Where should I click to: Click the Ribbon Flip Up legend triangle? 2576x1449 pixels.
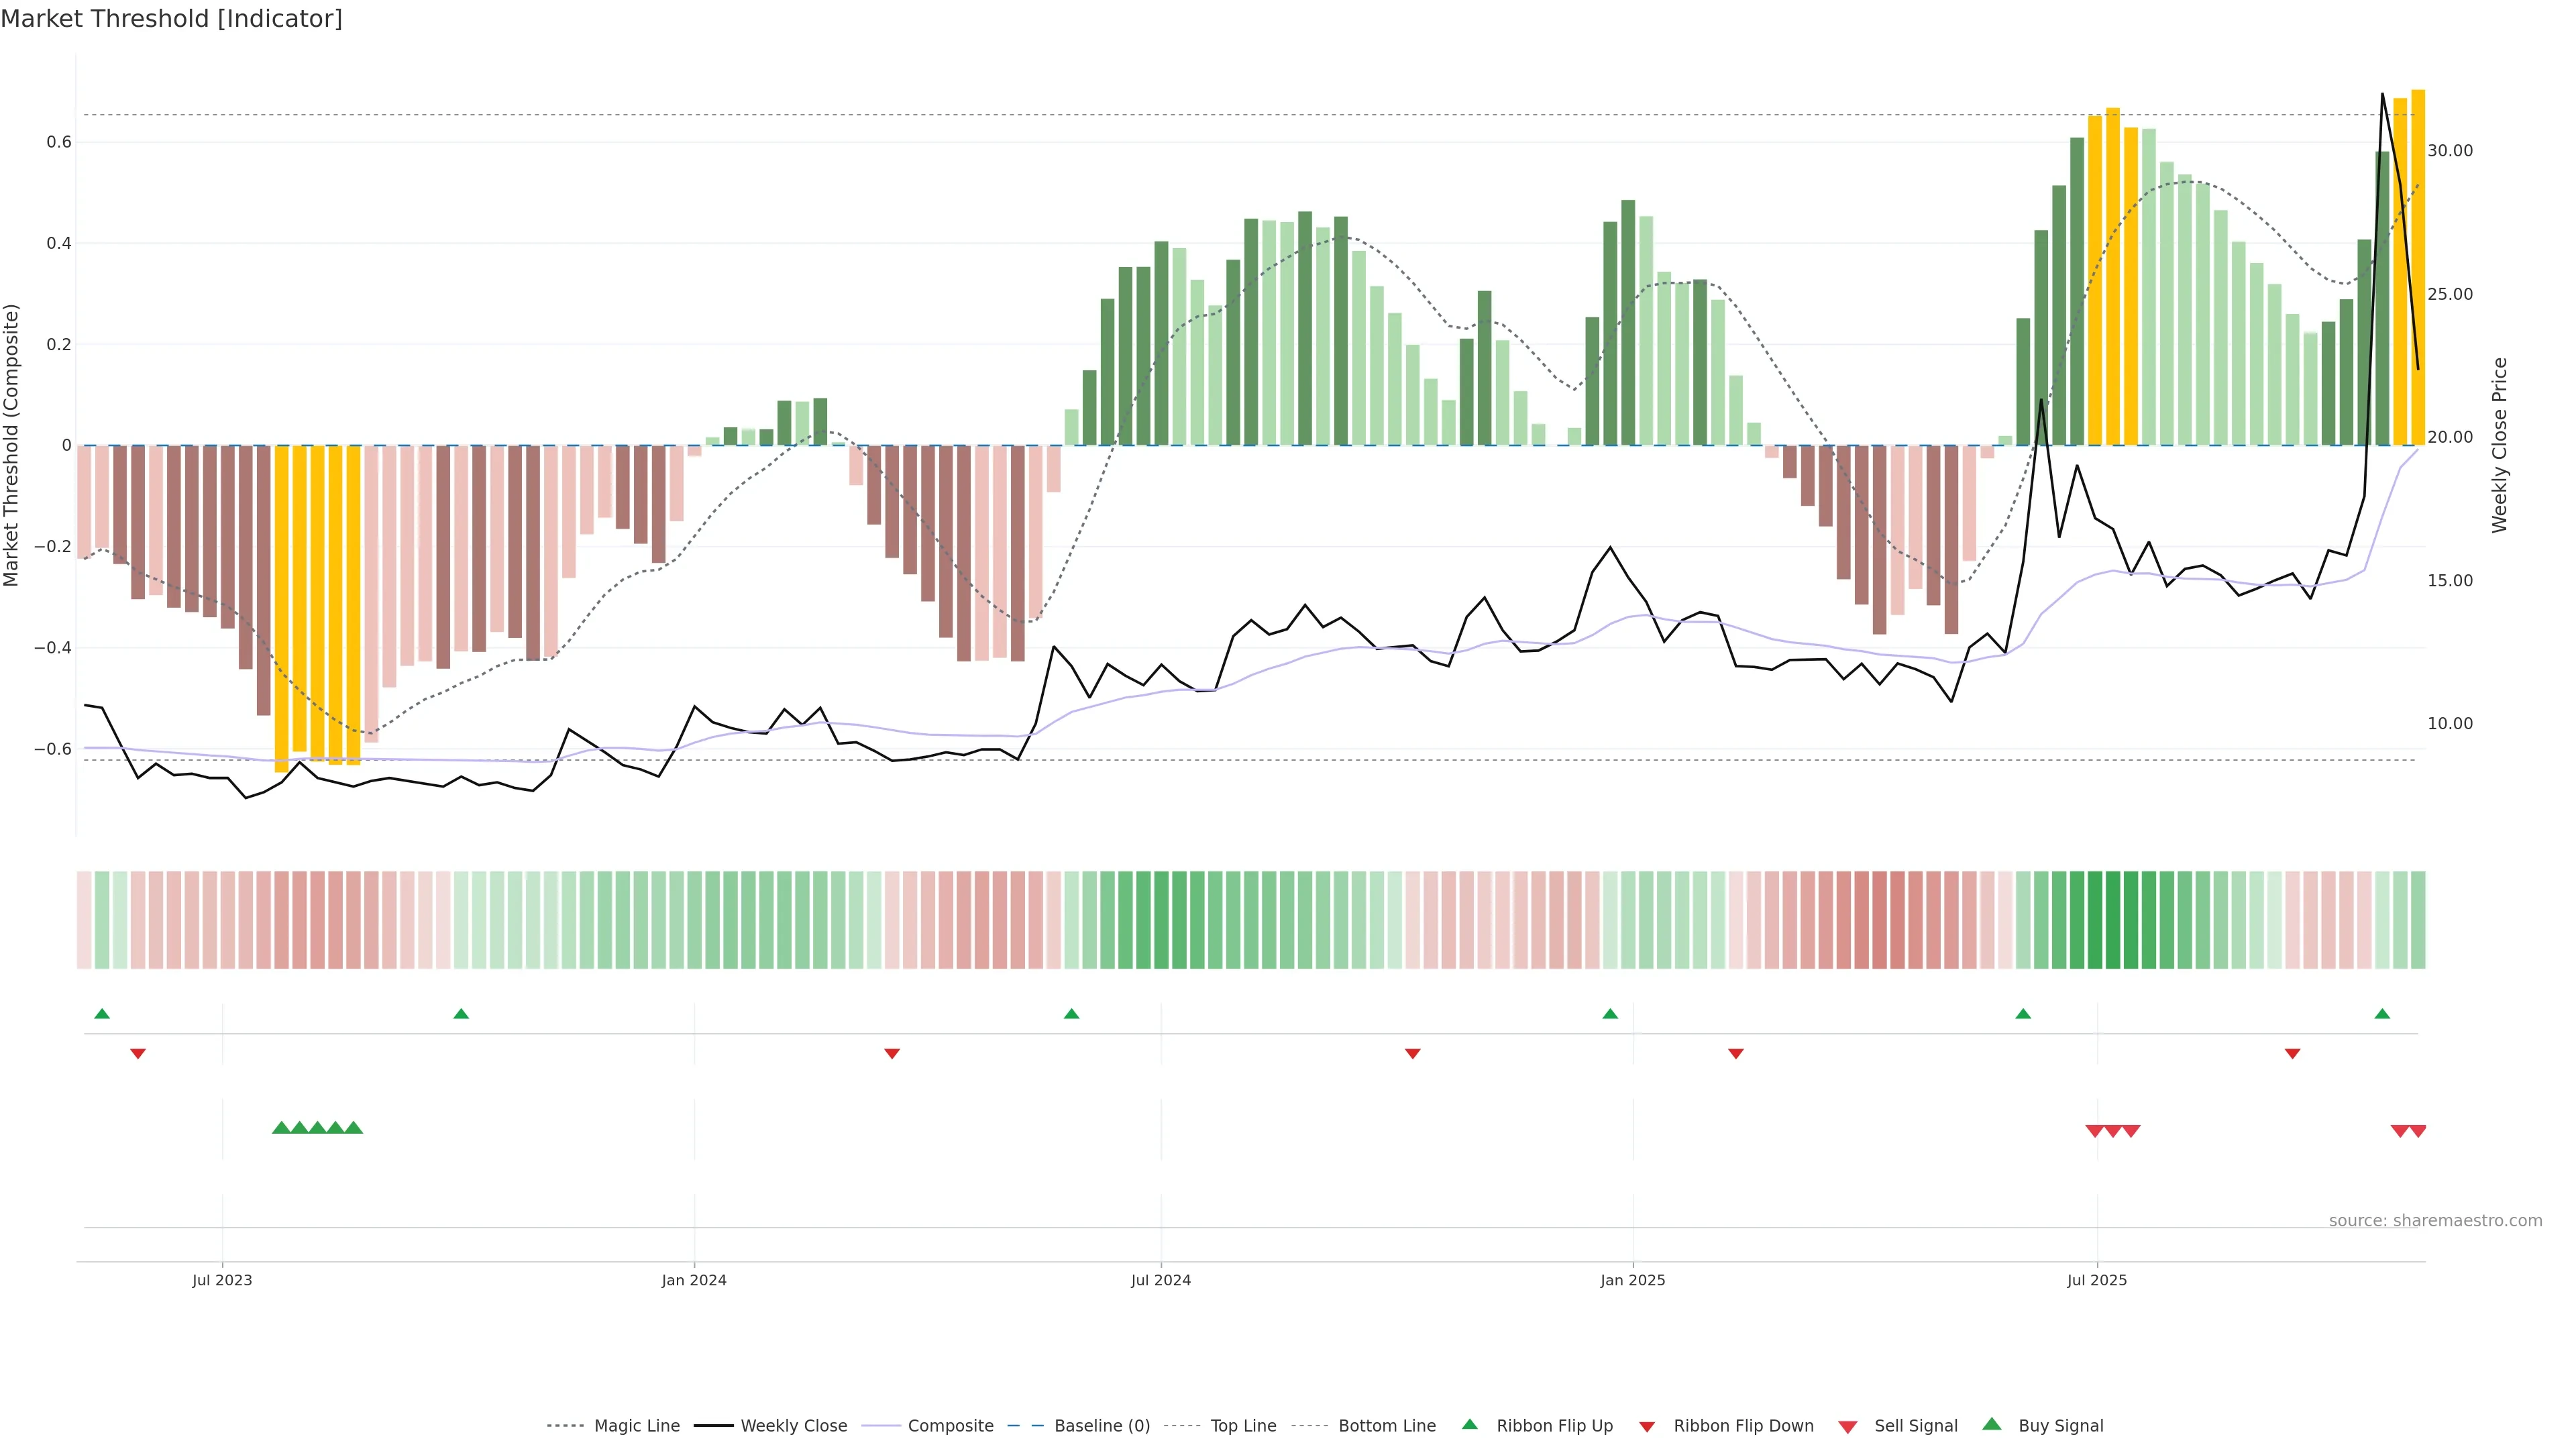1469,1424
